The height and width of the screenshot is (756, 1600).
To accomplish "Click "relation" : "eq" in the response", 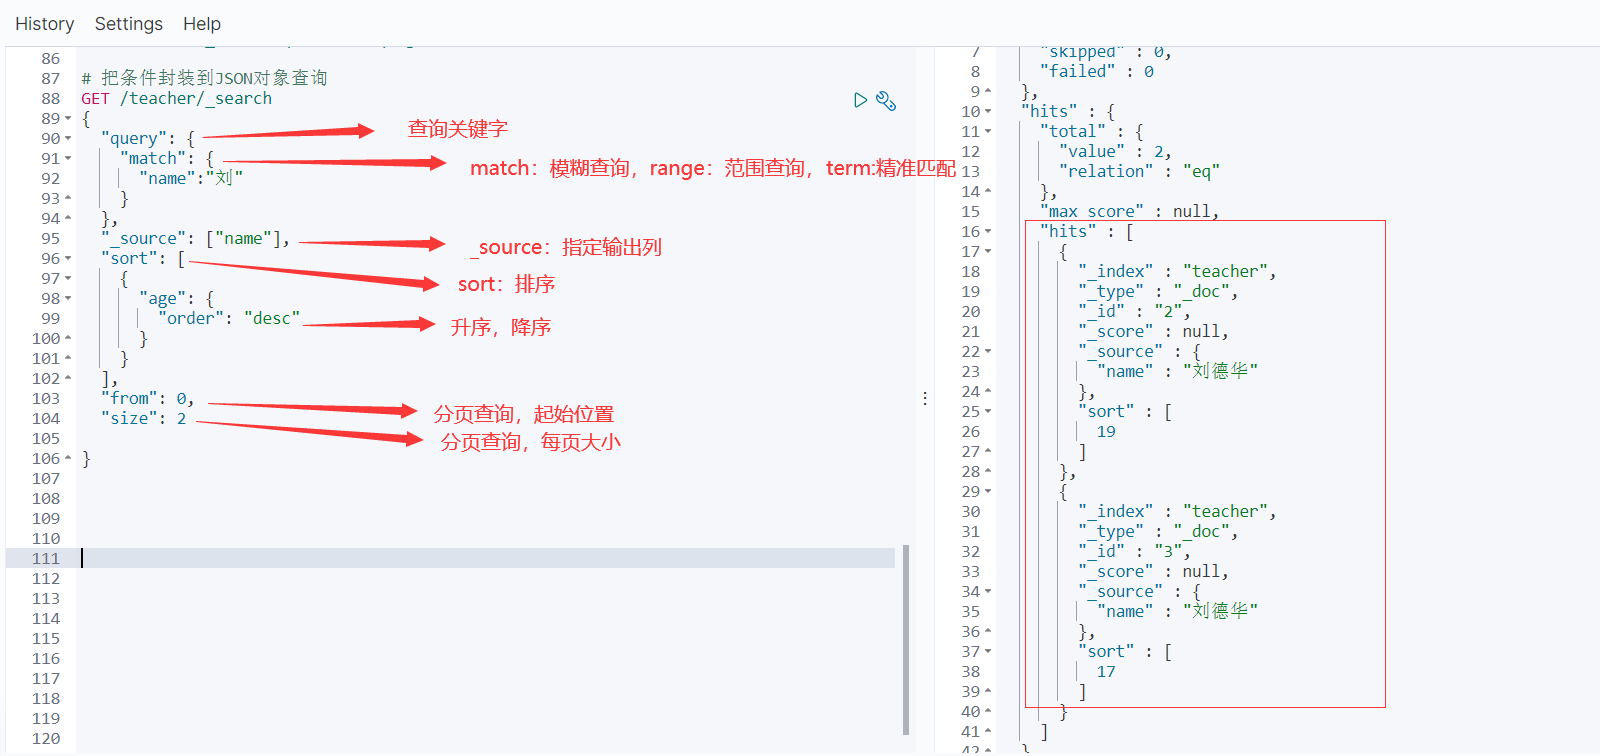I will (1140, 171).
